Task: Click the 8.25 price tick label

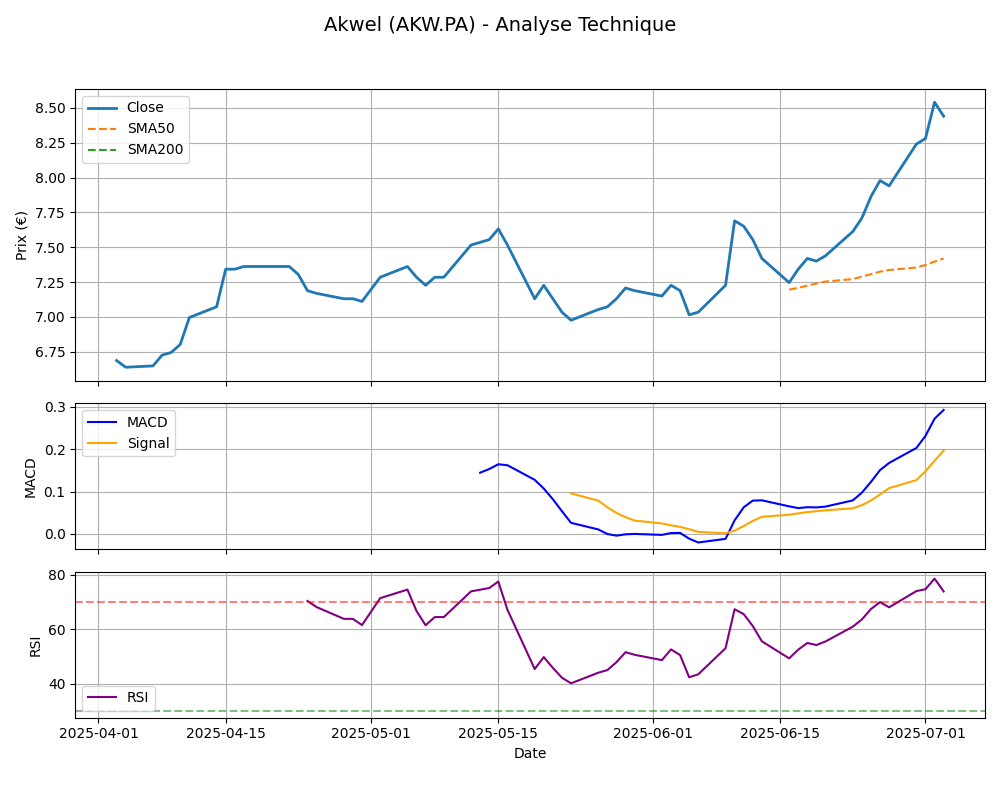Action: (x=50, y=143)
